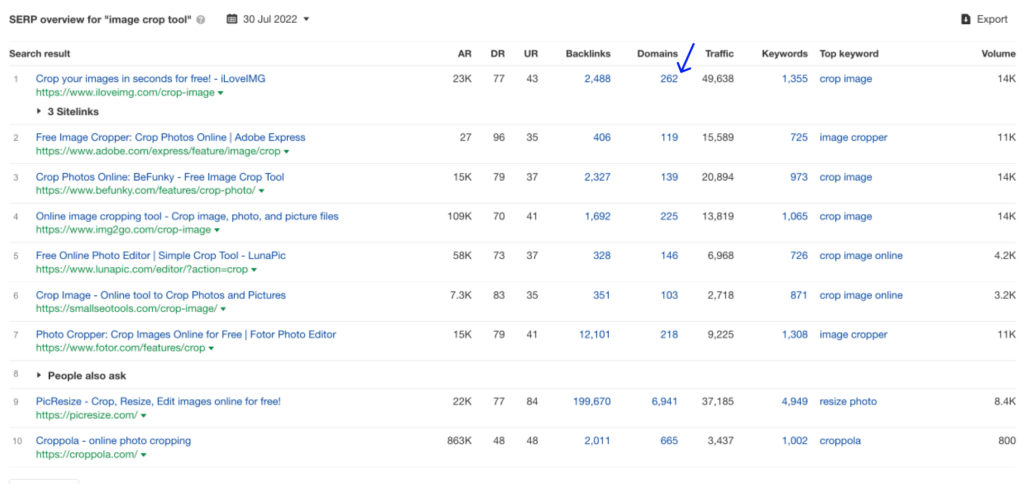Click domains count 262 for iLoveIMG
Viewport: 1024px width, 484px height.
pos(669,79)
